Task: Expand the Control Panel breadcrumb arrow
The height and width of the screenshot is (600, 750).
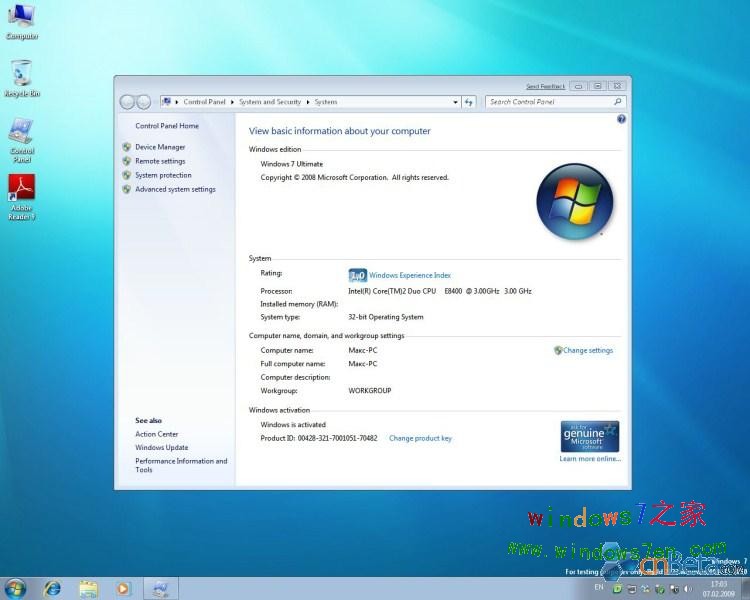Action: (x=232, y=102)
